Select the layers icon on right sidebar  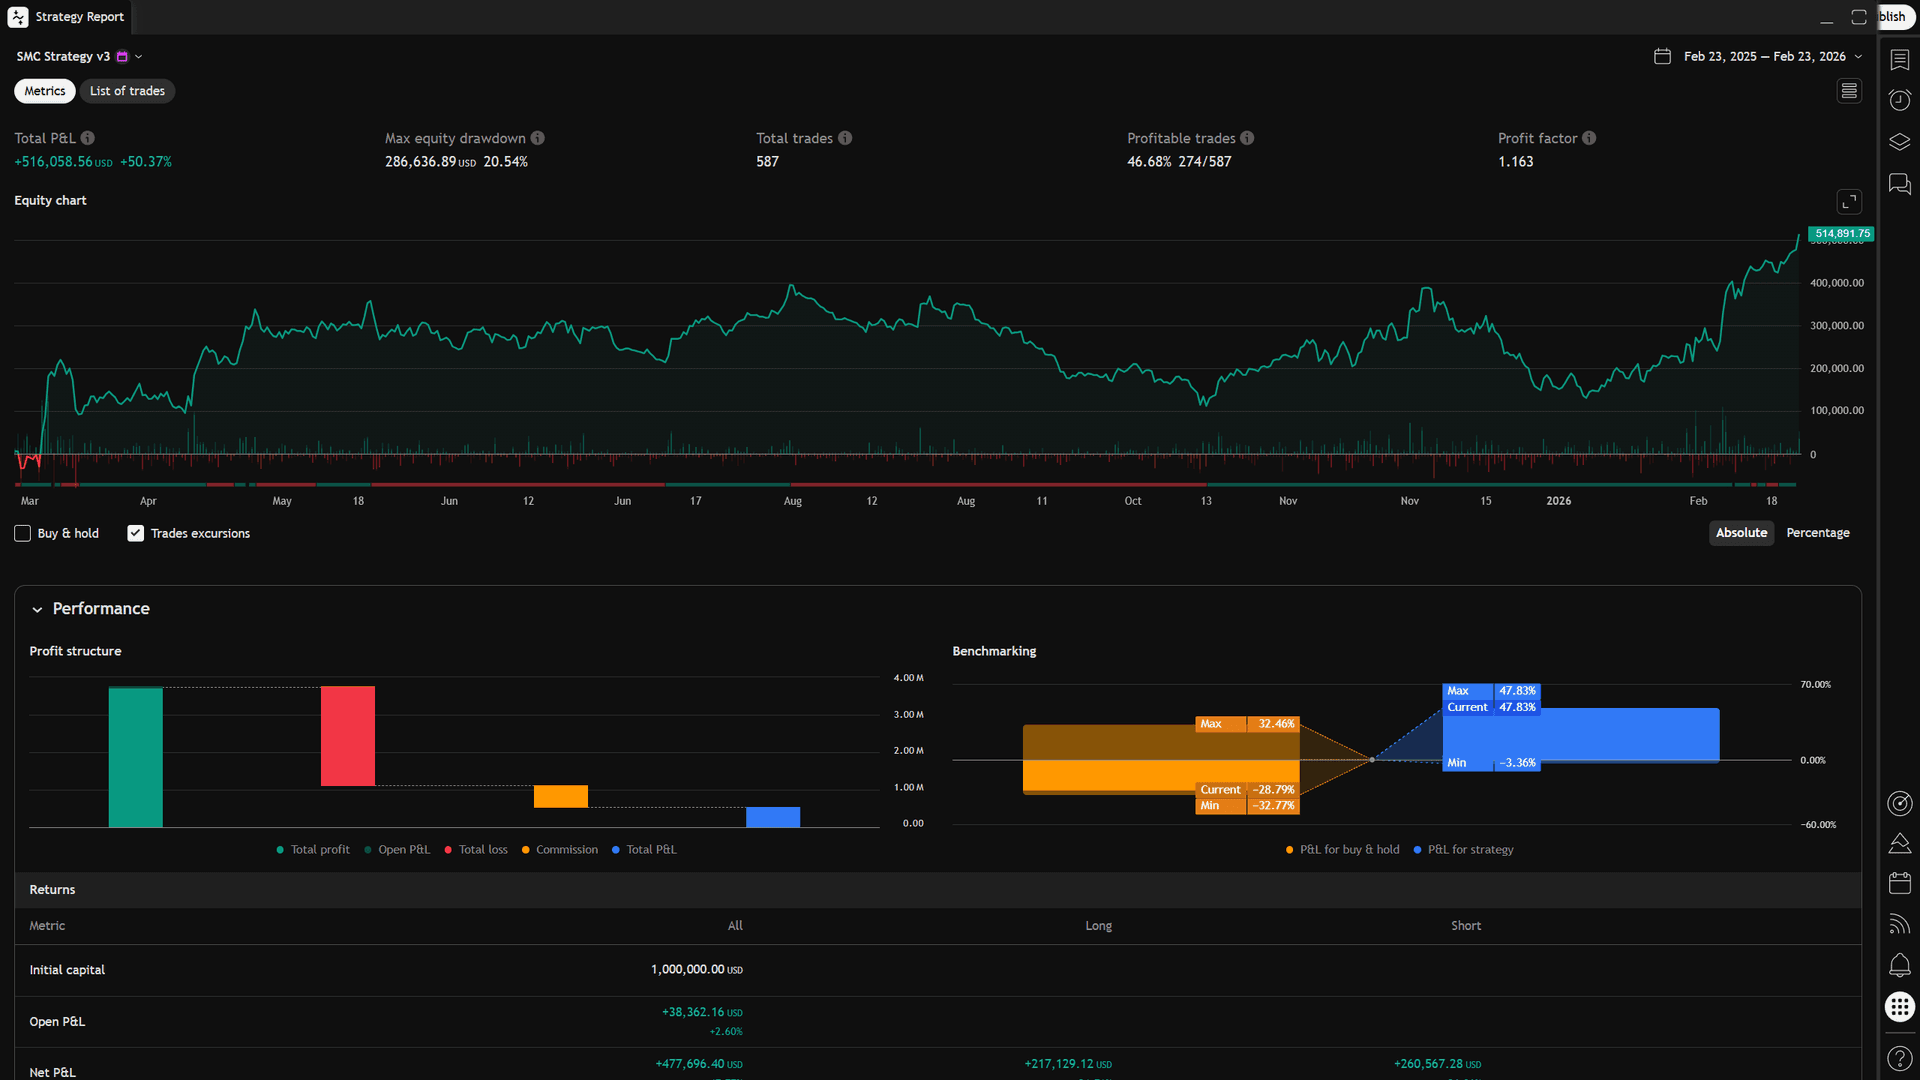click(1899, 141)
